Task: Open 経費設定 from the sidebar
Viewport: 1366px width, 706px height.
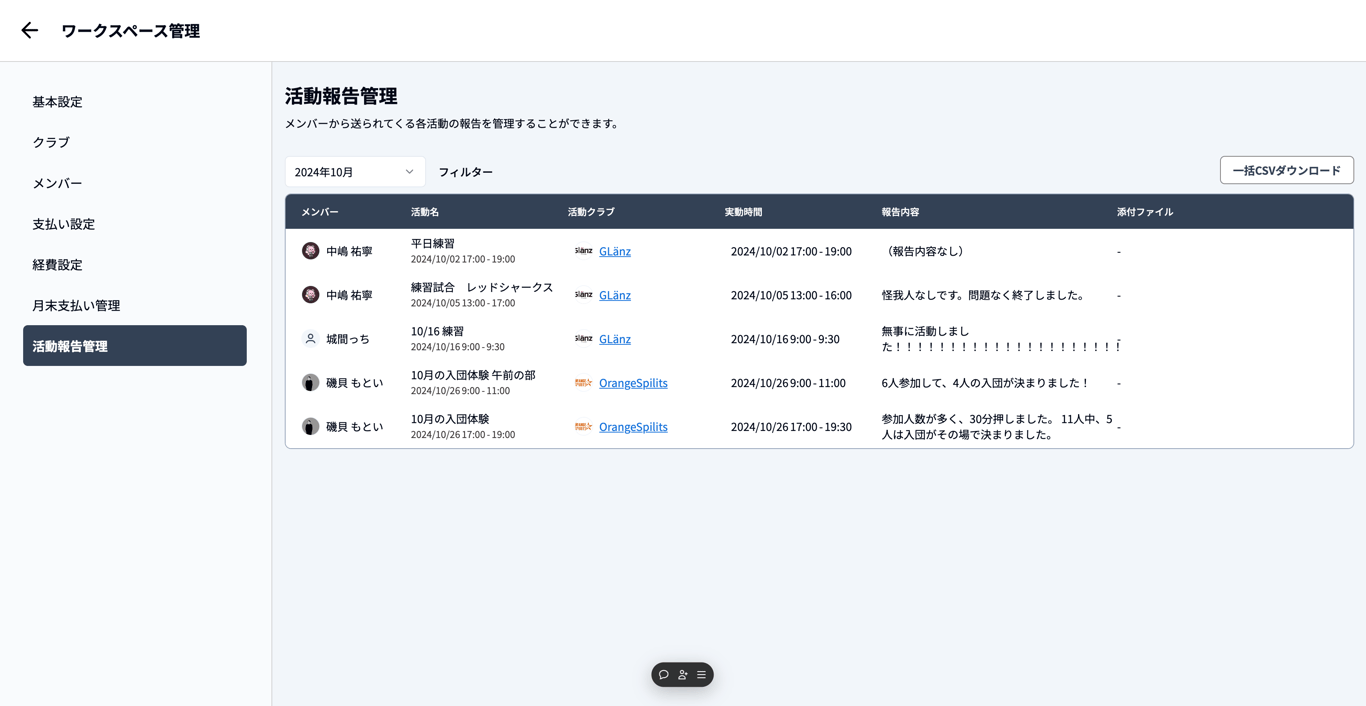Action: [x=57, y=265]
